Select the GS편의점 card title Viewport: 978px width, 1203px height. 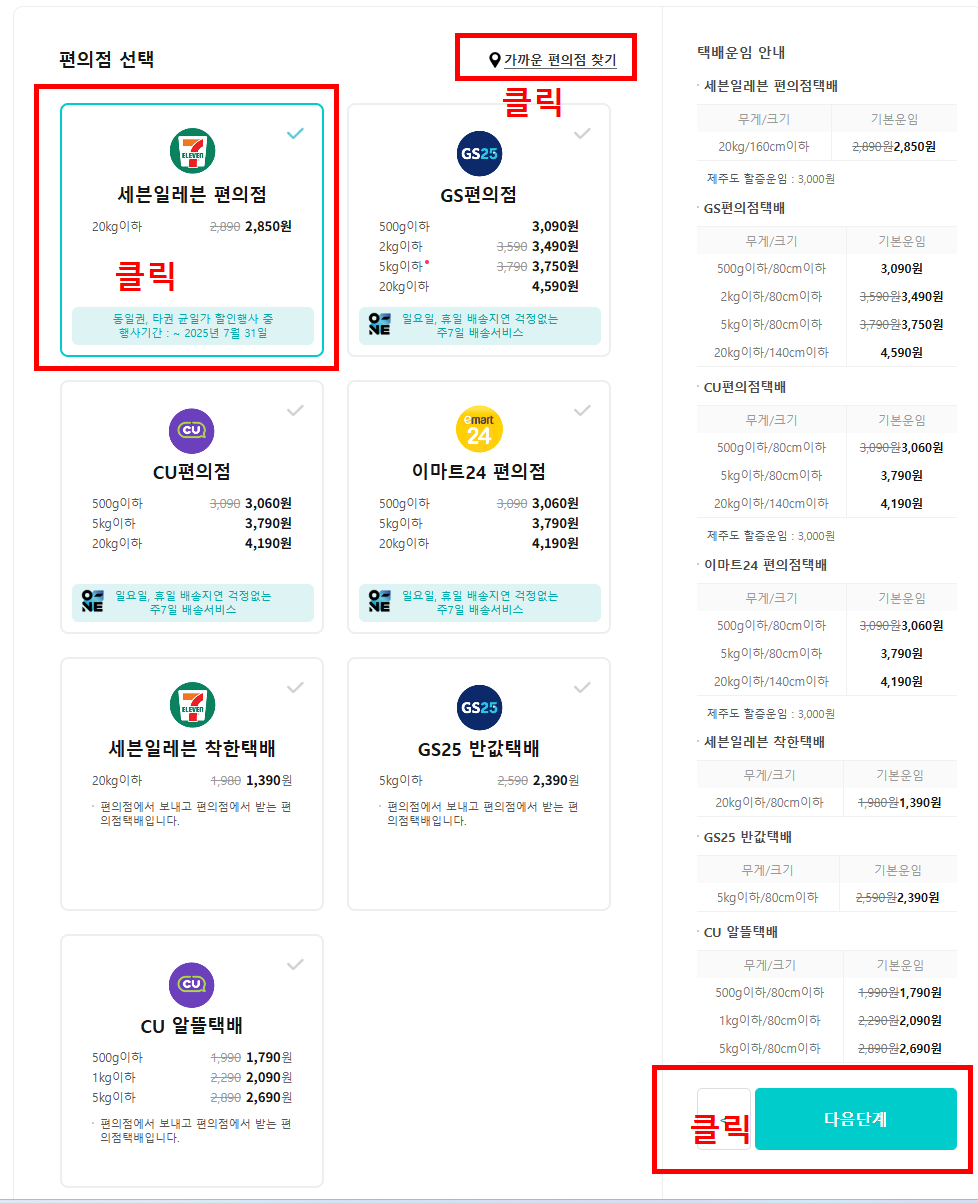[479, 194]
